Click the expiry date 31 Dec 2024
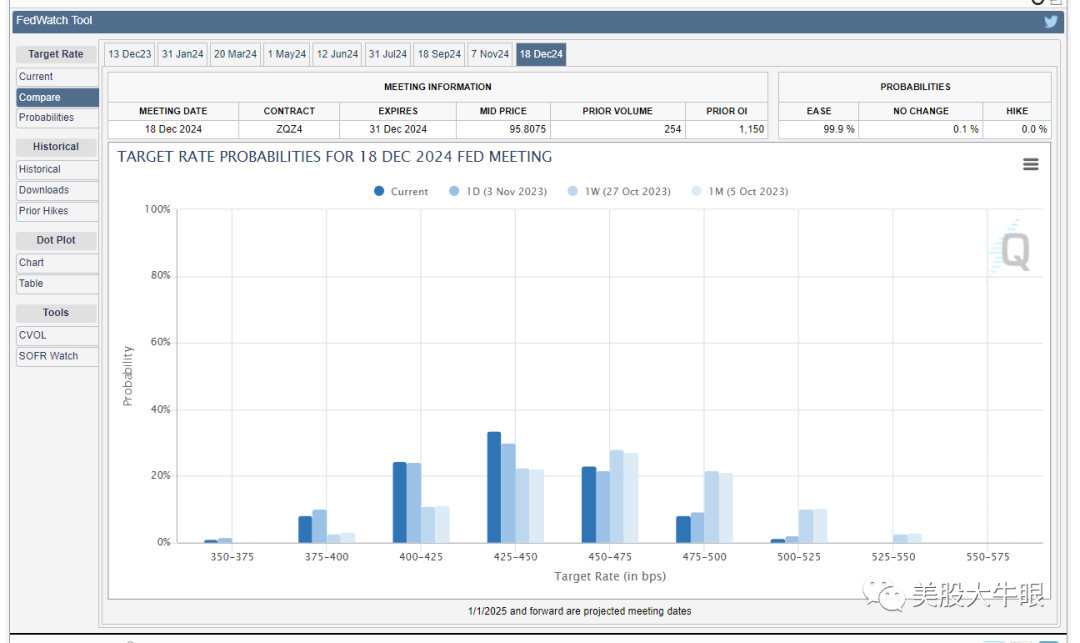 coord(398,129)
